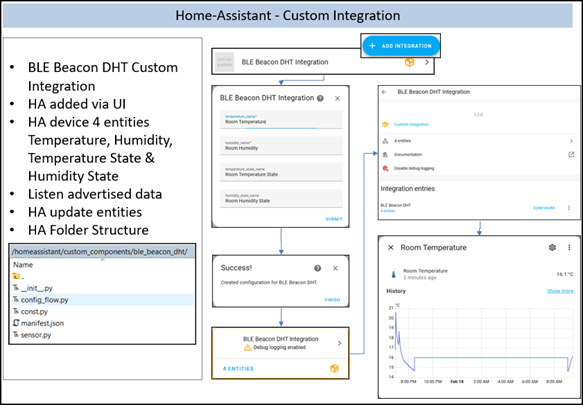Click the cube icon beside Custom integration

tap(385, 125)
